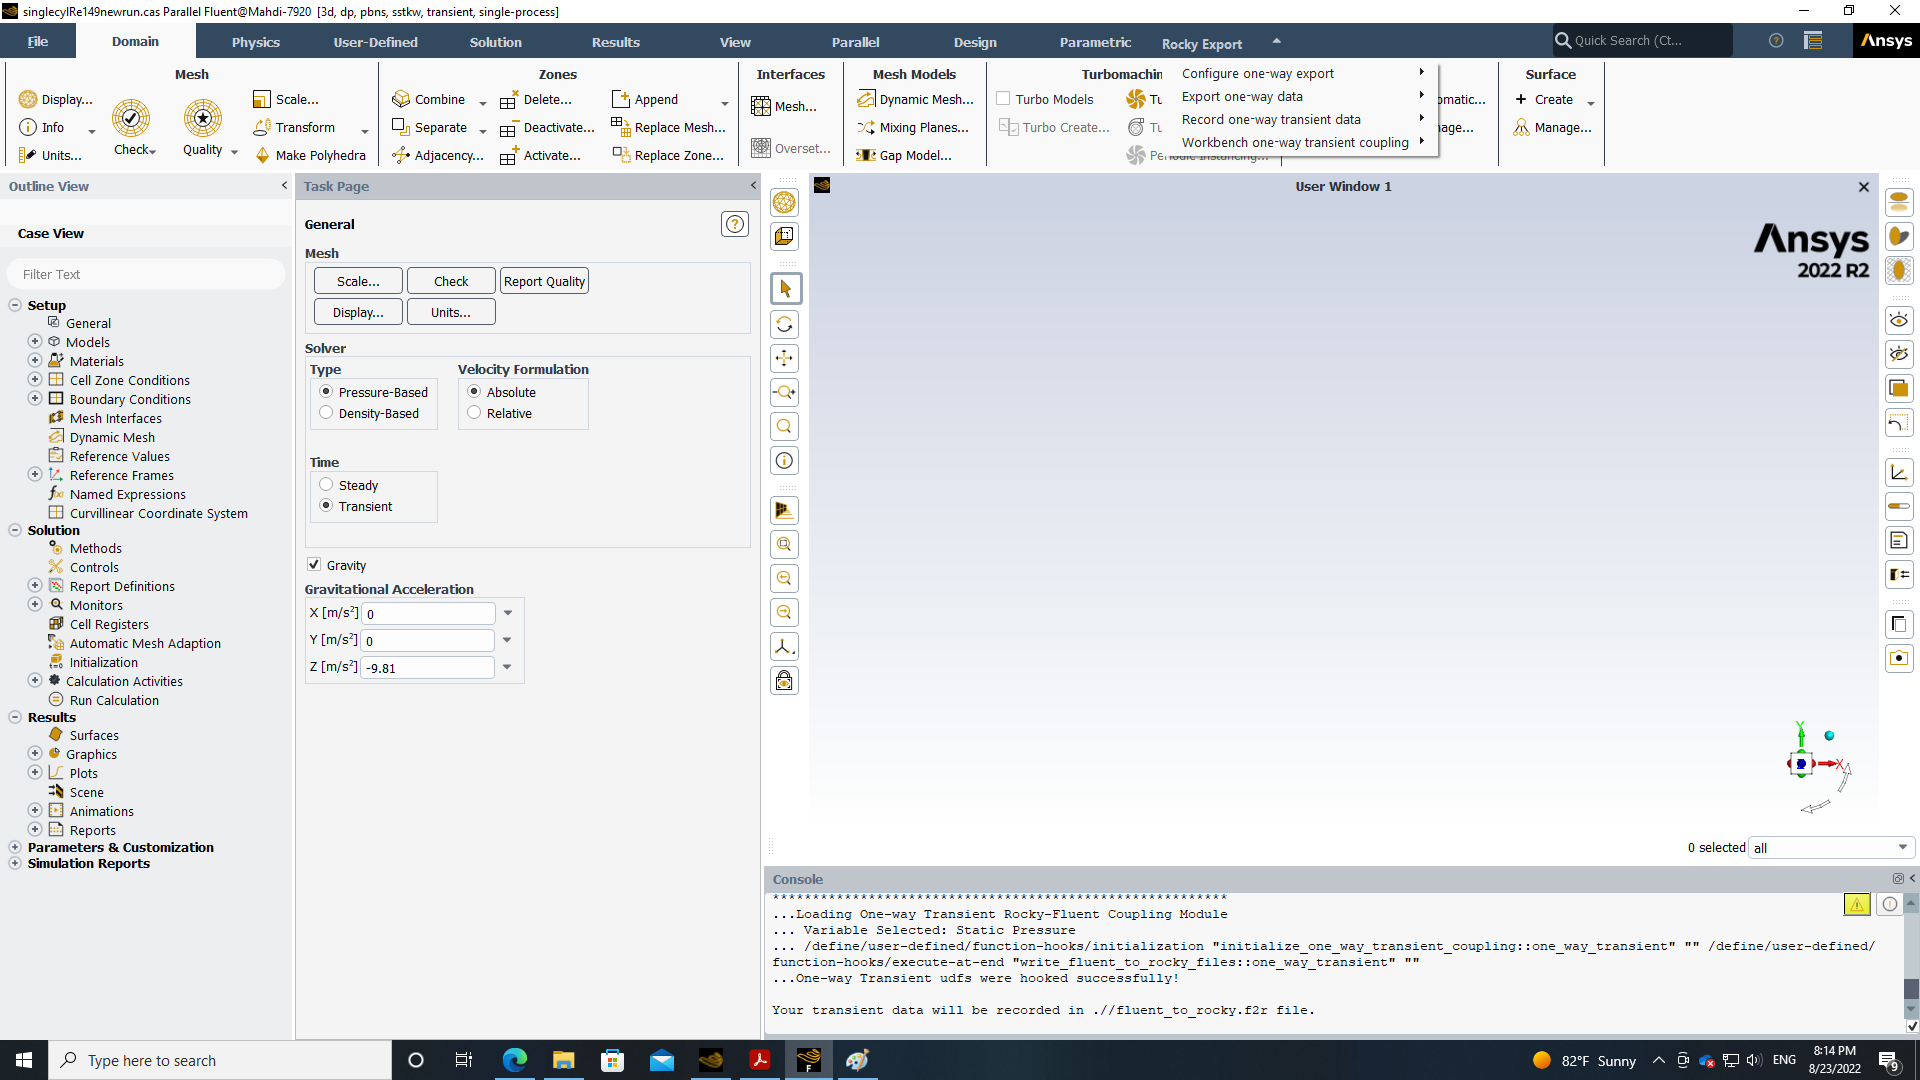Open Edge browser from taskbar
1920x1080 pixels.
515,1060
